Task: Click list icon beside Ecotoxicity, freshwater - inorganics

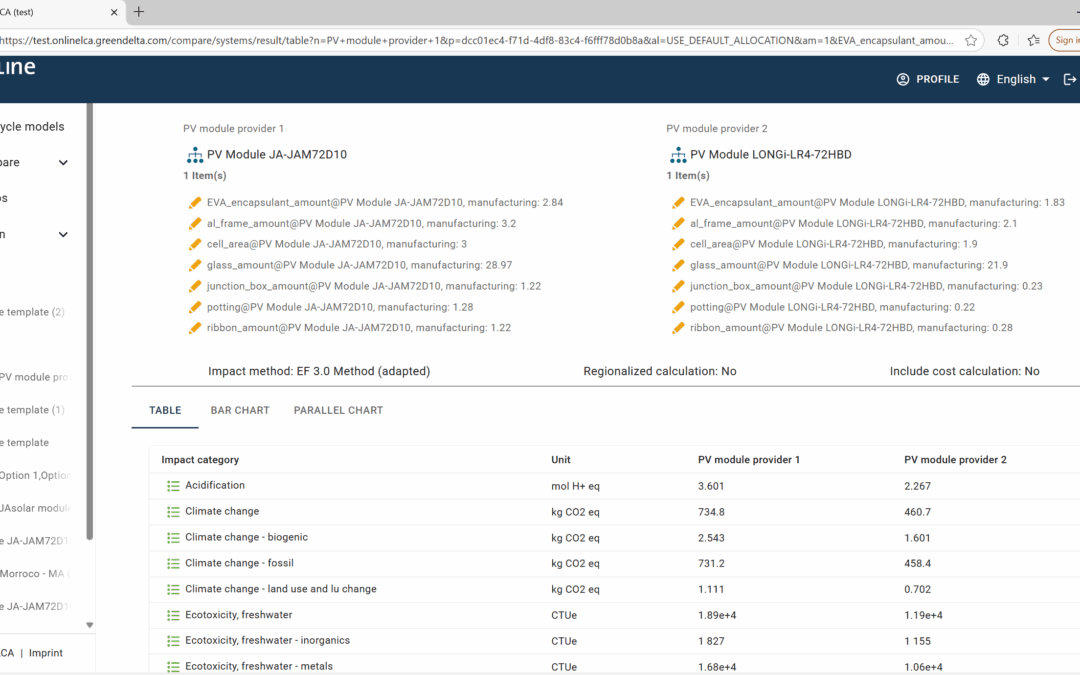Action: click(x=173, y=641)
